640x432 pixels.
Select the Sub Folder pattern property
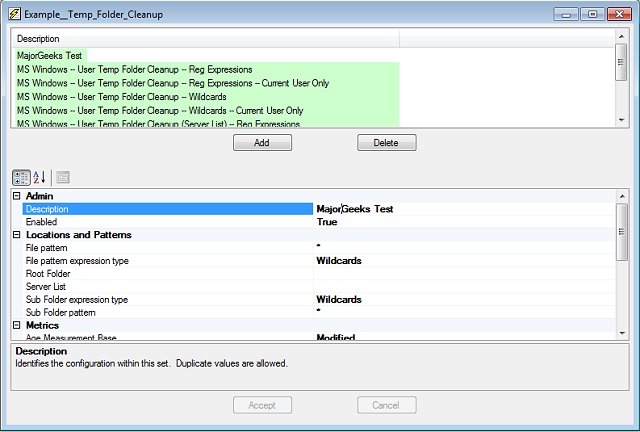coord(168,312)
